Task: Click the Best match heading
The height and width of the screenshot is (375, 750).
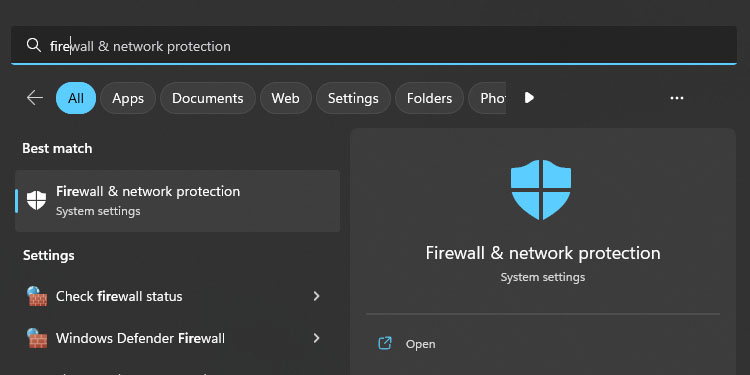Action: 57,148
